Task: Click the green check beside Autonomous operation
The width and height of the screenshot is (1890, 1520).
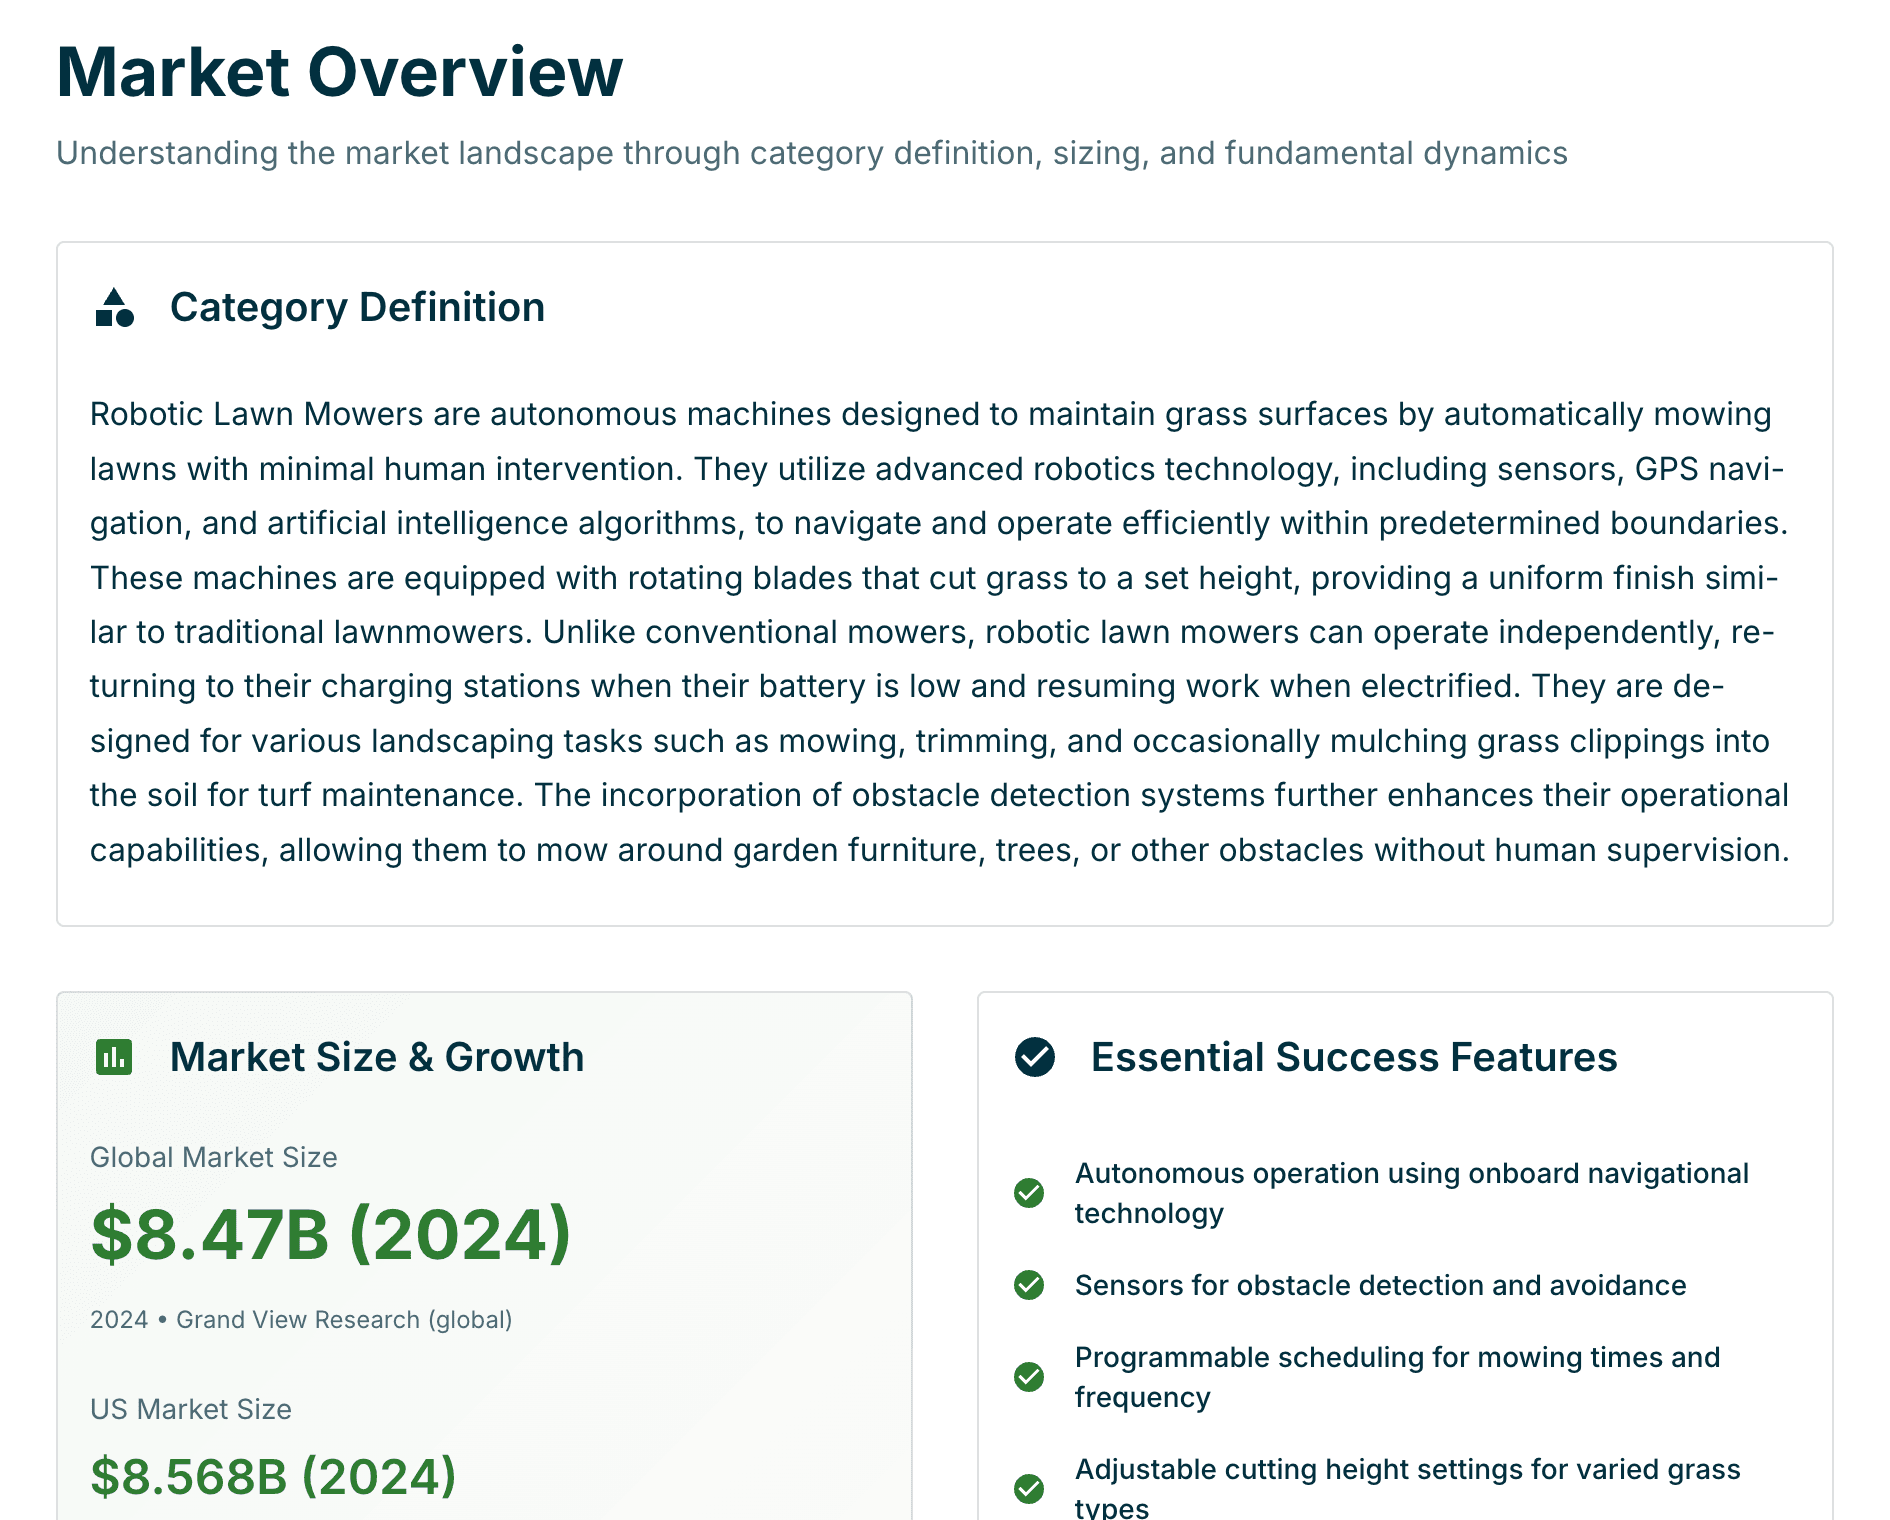Action: click(x=1029, y=1193)
